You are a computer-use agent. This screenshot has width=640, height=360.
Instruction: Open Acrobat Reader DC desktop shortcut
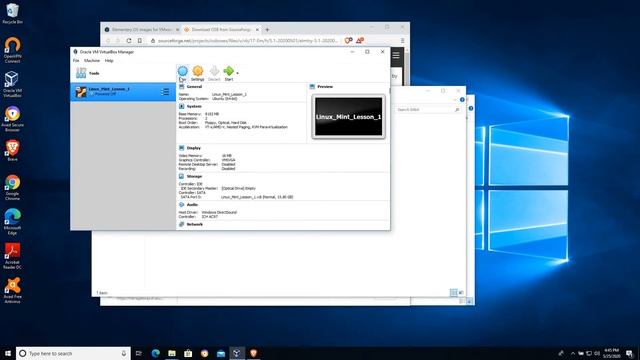tap(12, 256)
